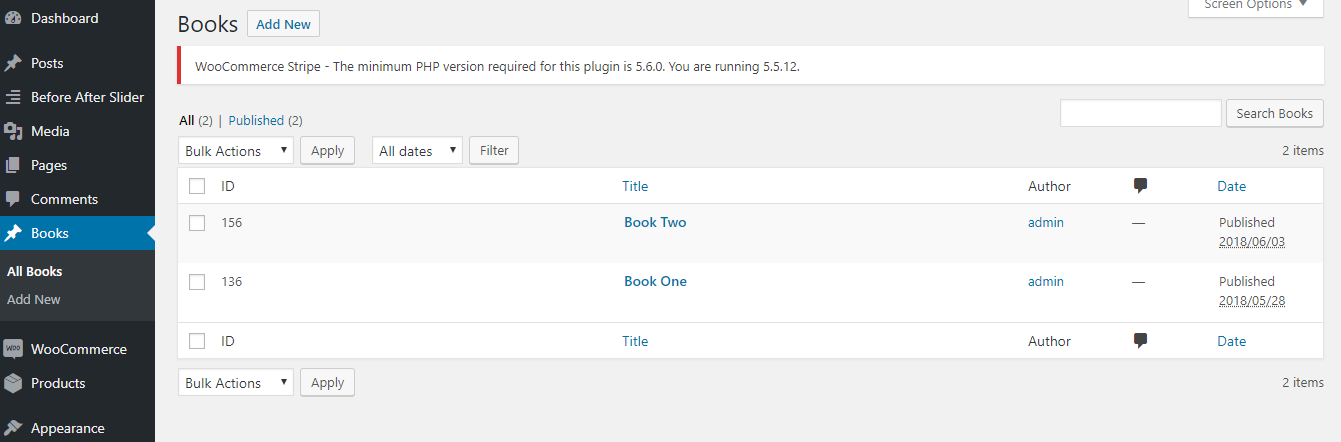Viewport: 1341px width, 442px height.
Task: Click the Posts pushpin icon
Action: [13, 63]
